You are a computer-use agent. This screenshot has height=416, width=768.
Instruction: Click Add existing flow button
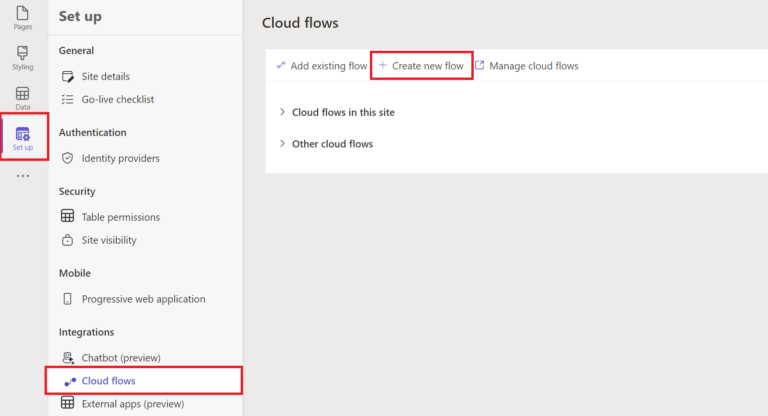[x=321, y=66]
